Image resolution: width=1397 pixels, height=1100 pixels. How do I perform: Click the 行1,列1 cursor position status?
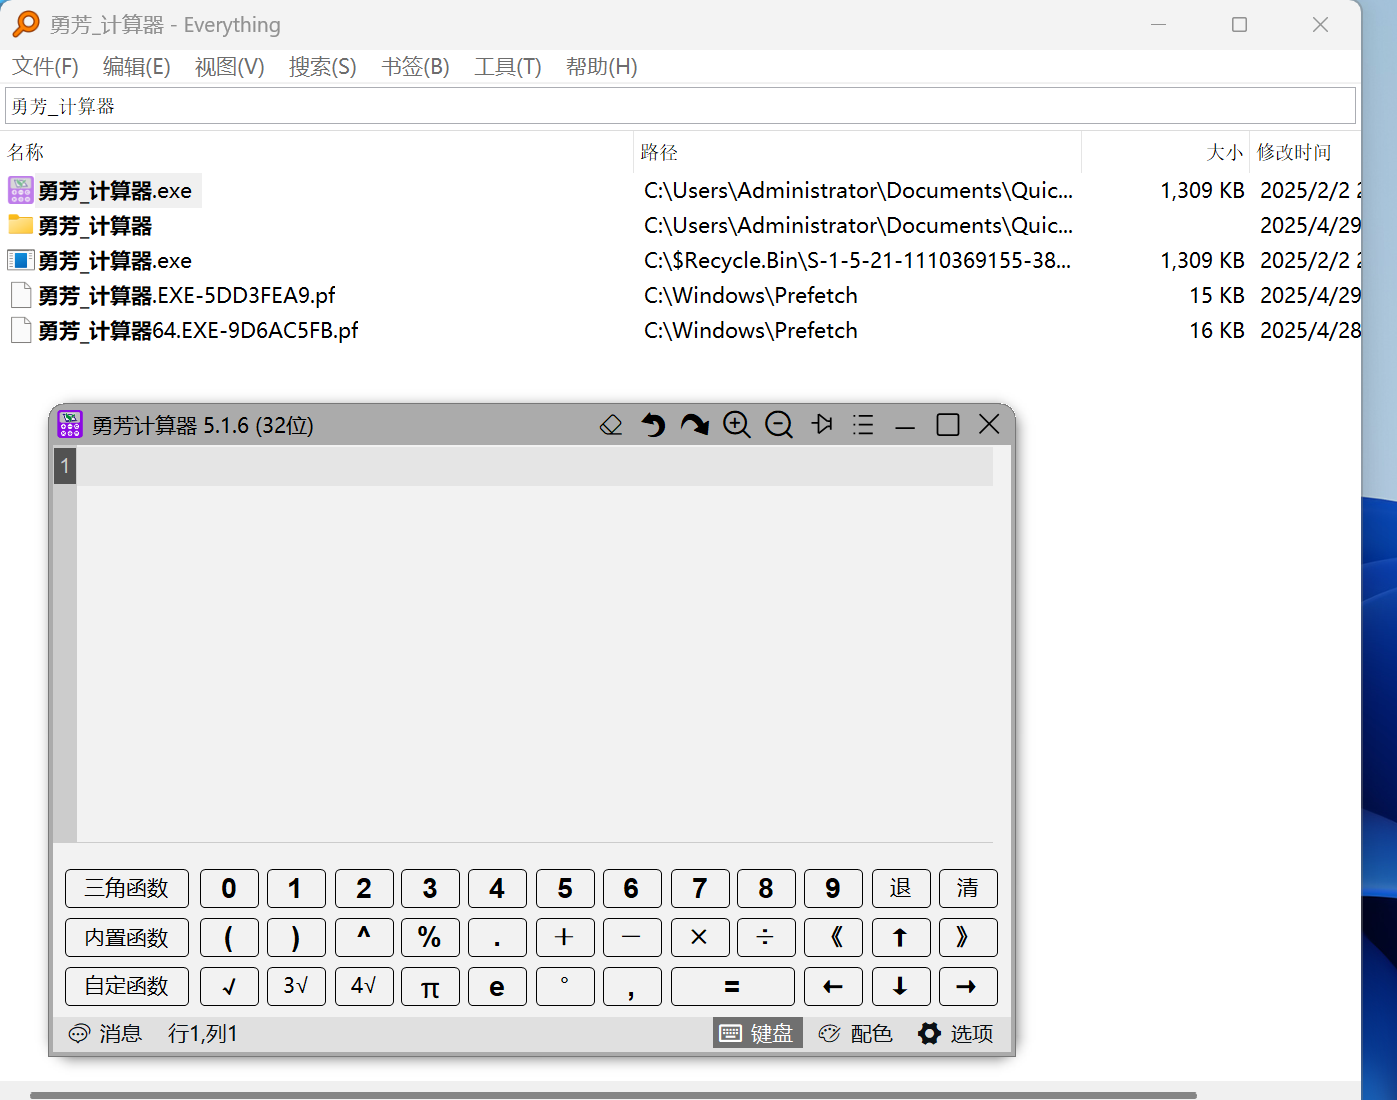[203, 1033]
